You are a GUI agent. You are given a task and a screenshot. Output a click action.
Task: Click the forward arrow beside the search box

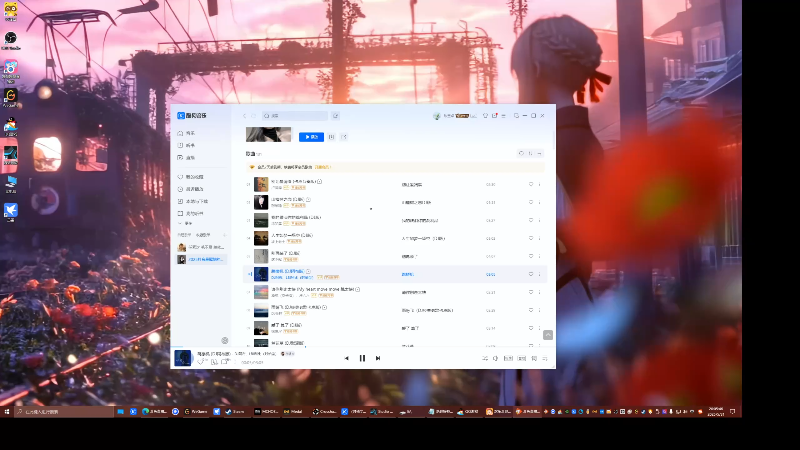point(253,116)
